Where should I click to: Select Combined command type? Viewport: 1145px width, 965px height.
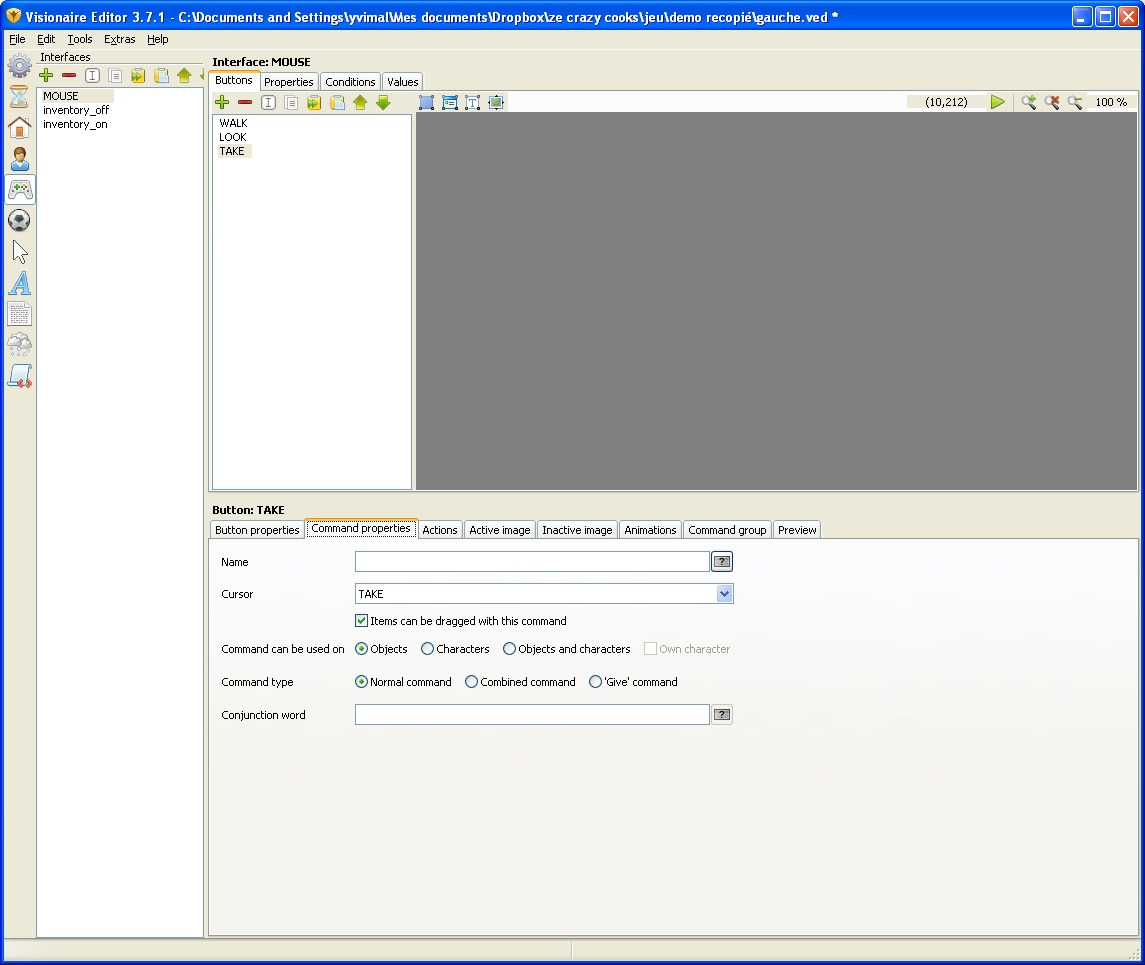(472, 682)
